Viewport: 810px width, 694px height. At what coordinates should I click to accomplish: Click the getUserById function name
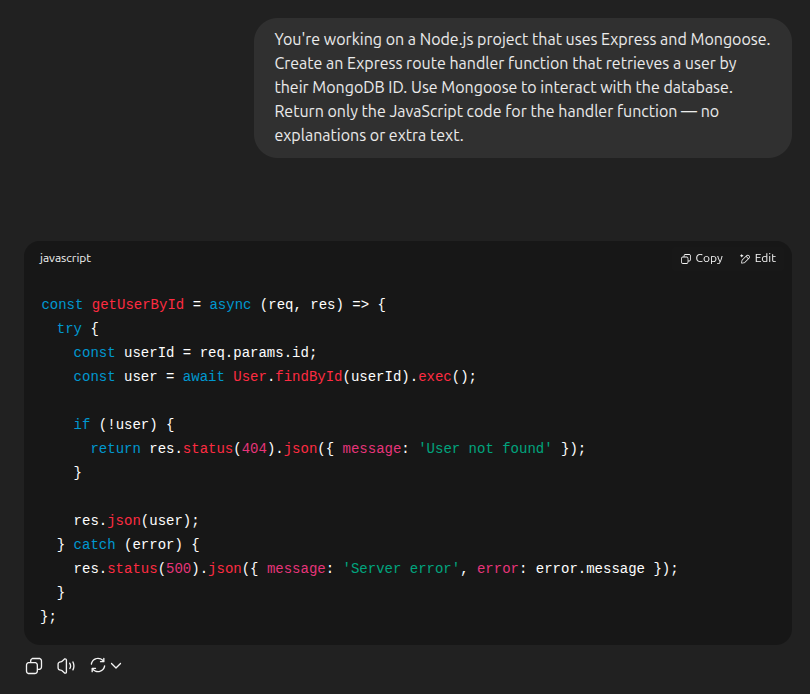138,304
